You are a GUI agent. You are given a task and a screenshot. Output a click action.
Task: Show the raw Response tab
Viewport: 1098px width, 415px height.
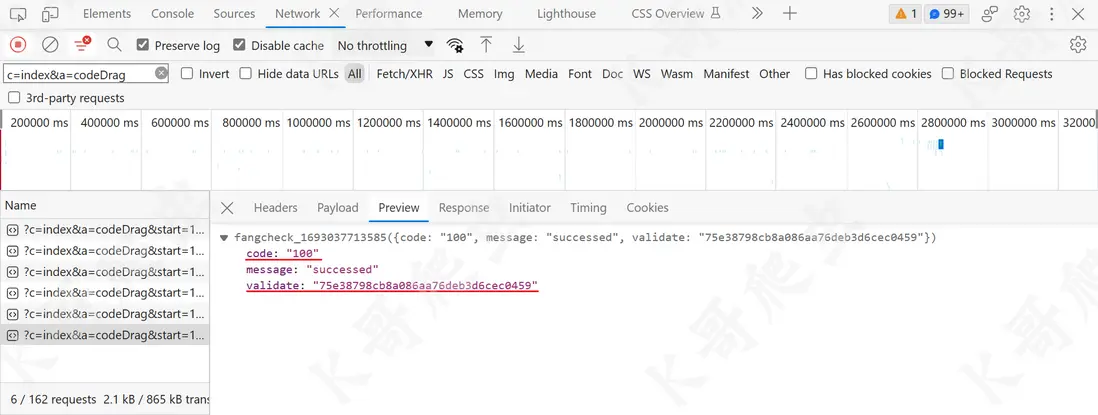(464, 208)
